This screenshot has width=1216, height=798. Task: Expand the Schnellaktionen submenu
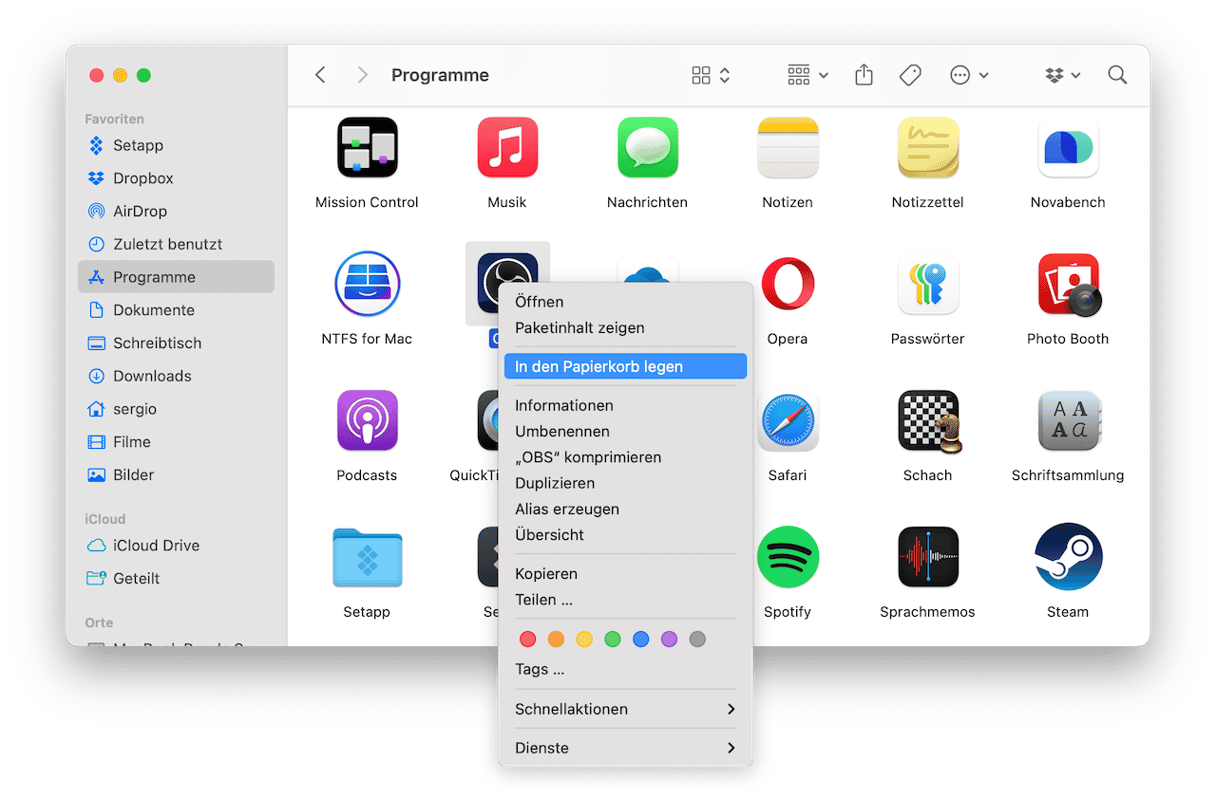[625, 709]
